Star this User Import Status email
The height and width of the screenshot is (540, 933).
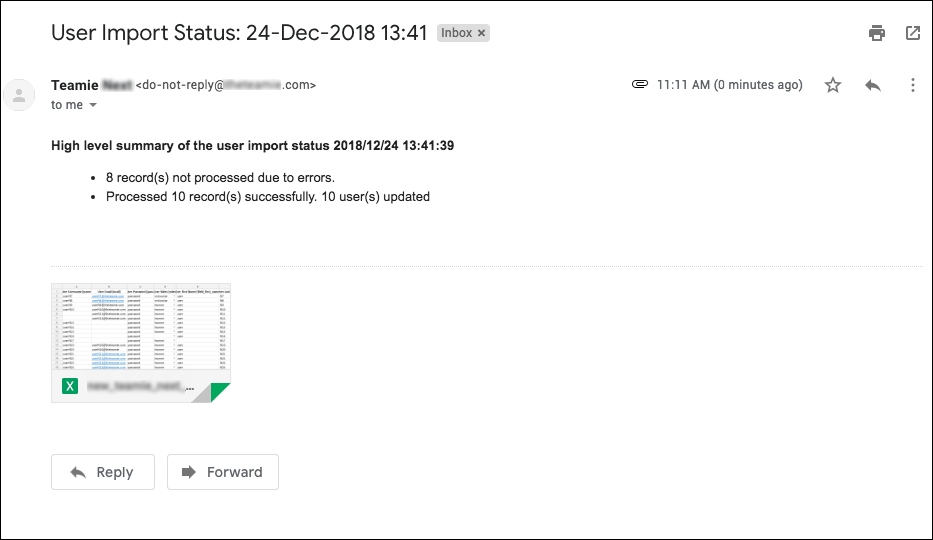(832, 85)
